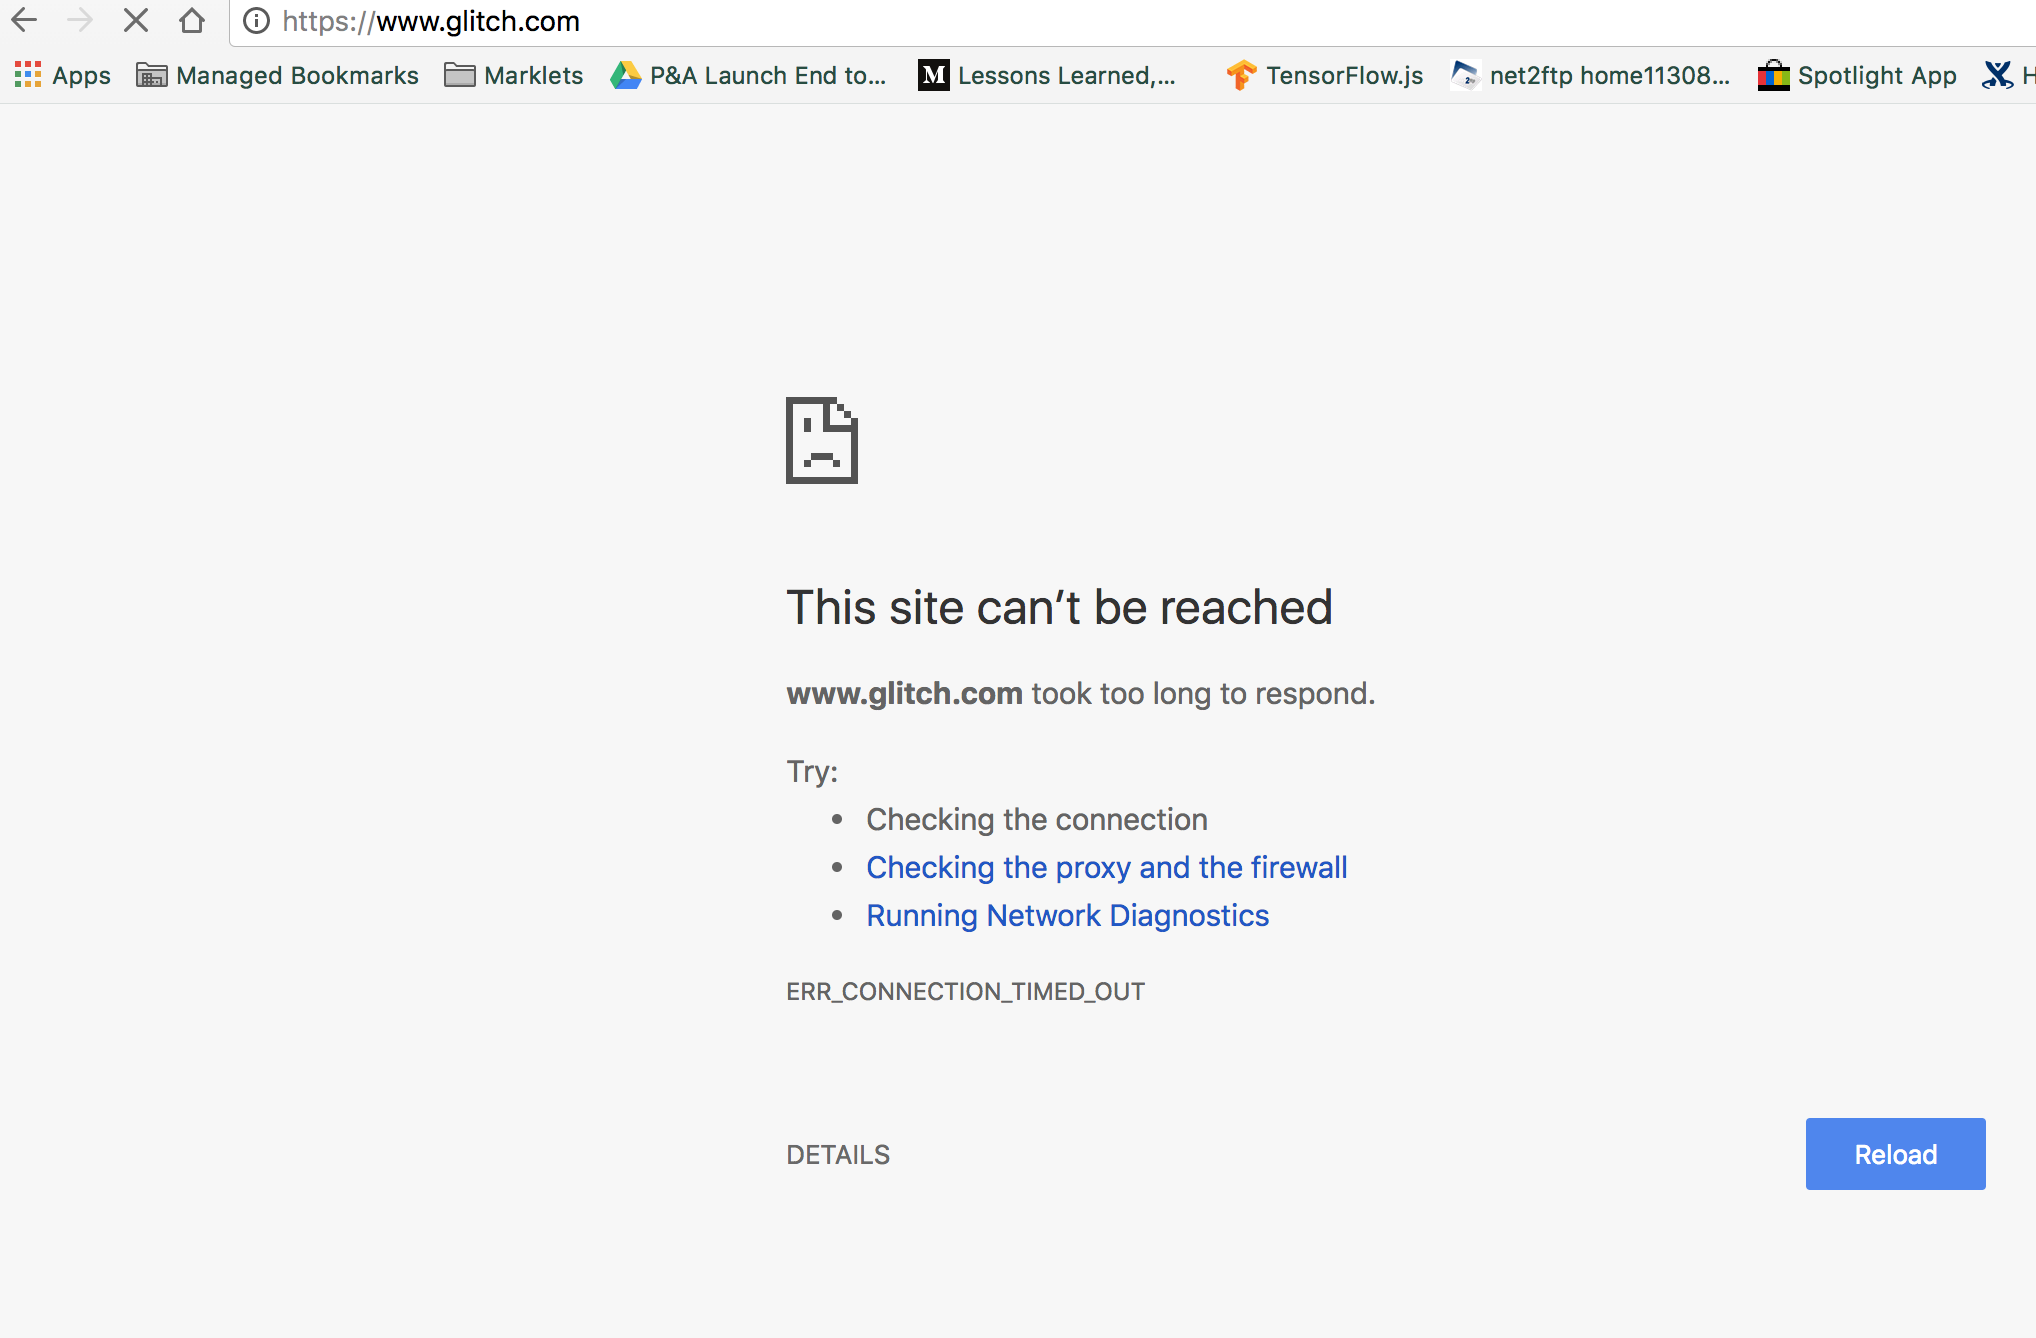Click the last cut-off X bookmark icon
This screenshot has width=2036, height=1338.
(x=1998, y=75)
